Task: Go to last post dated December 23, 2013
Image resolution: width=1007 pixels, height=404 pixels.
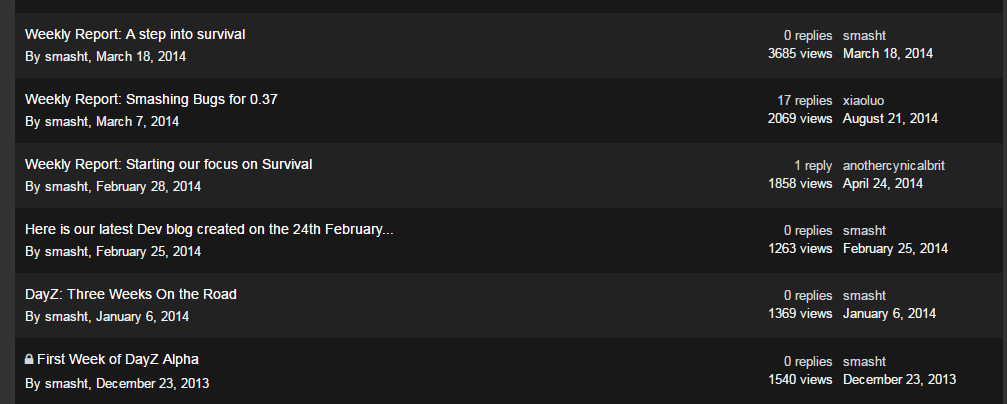Action: pyautogui.click(x=899, y=380)
